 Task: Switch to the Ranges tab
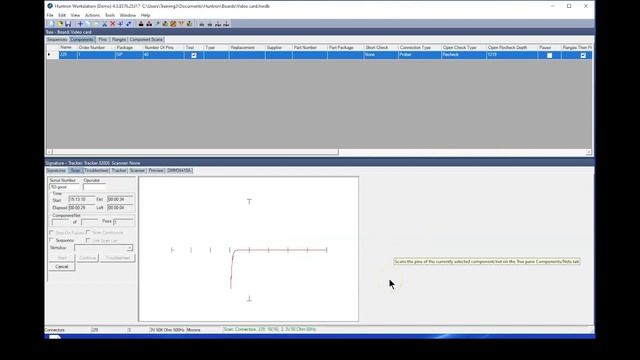pos(119,40)
